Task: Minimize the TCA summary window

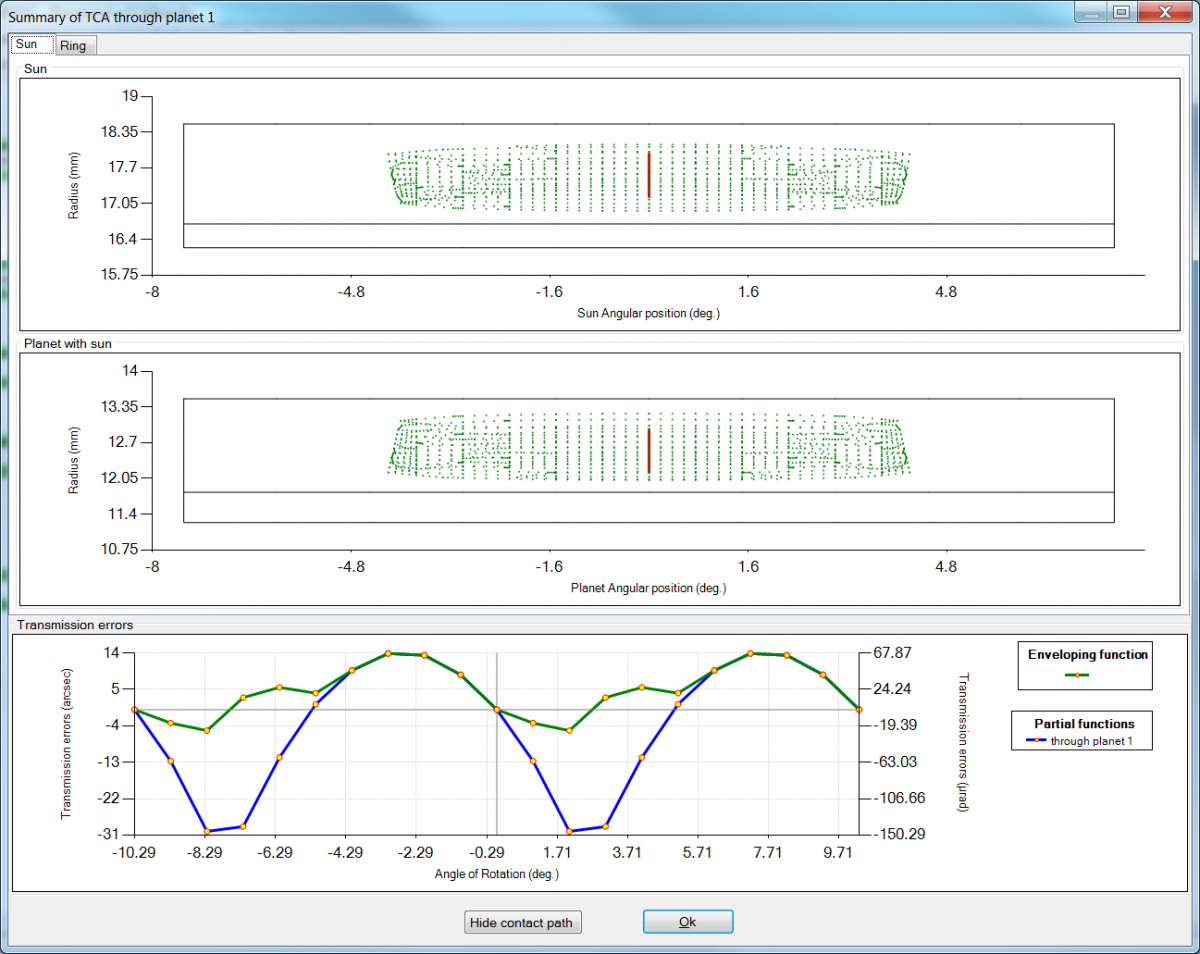Action: [1093, 13]
